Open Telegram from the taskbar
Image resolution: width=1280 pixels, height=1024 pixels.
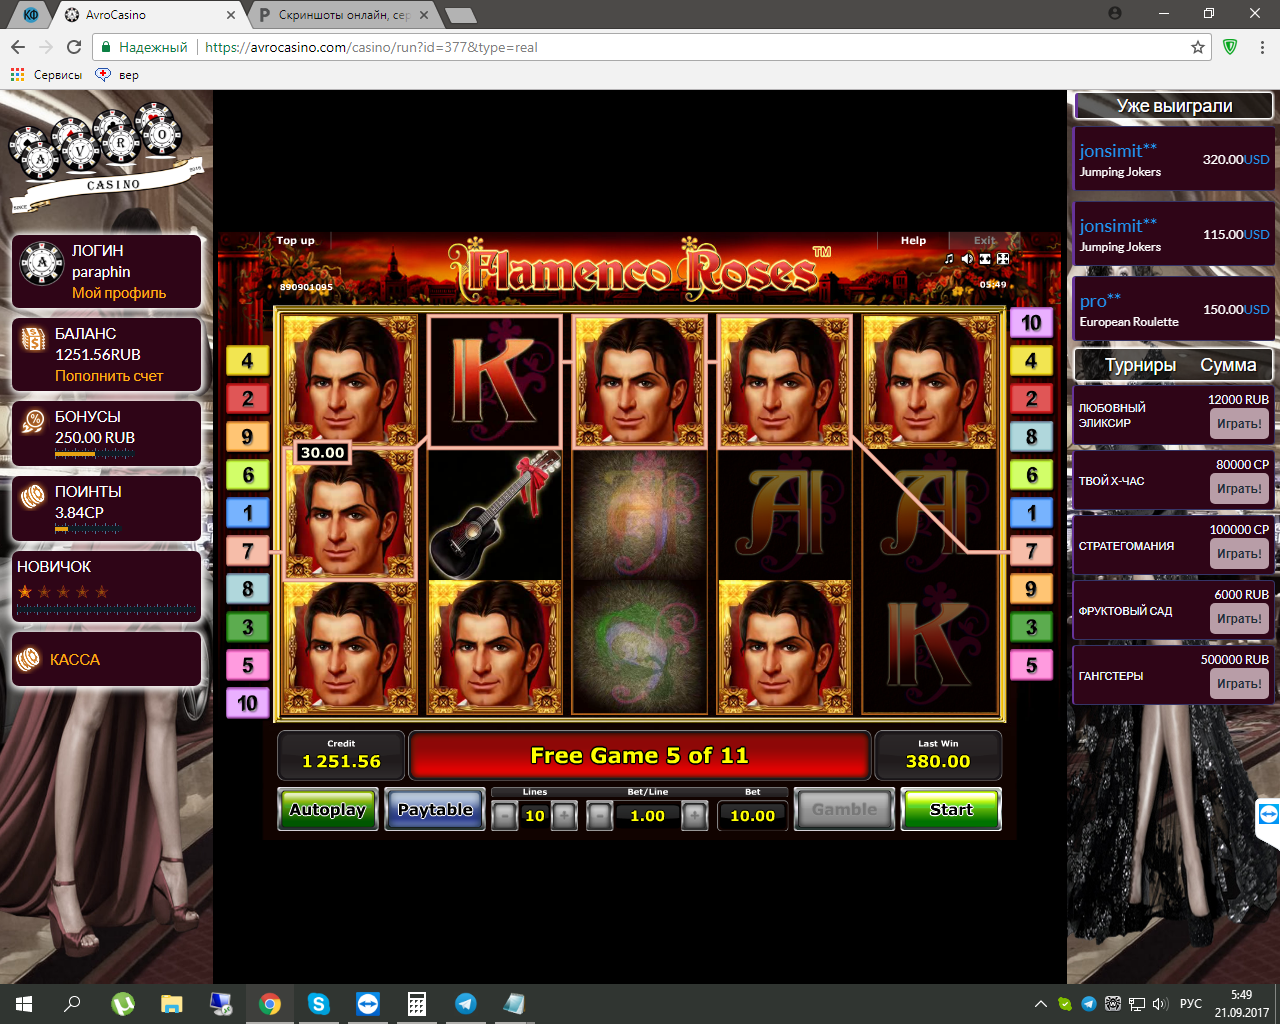tap(465, 1004)
